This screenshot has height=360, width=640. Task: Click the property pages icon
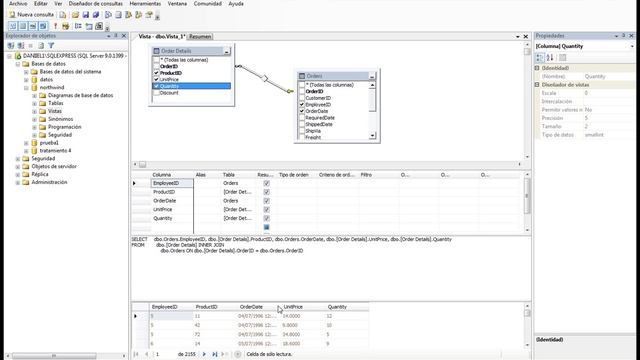tap(562, 58)
